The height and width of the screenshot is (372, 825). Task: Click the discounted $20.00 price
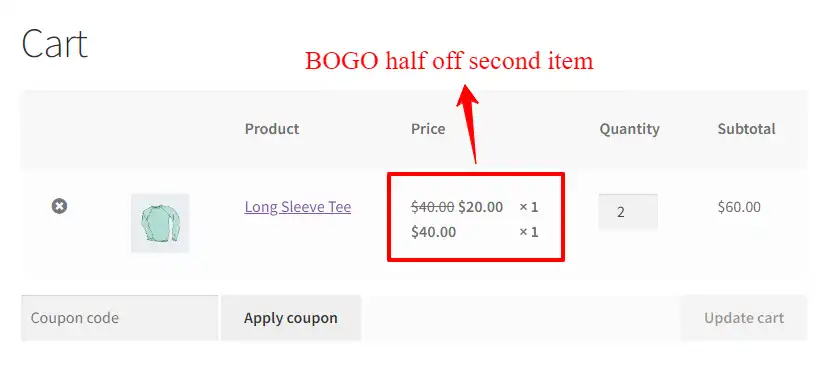[x=480, y=207]
